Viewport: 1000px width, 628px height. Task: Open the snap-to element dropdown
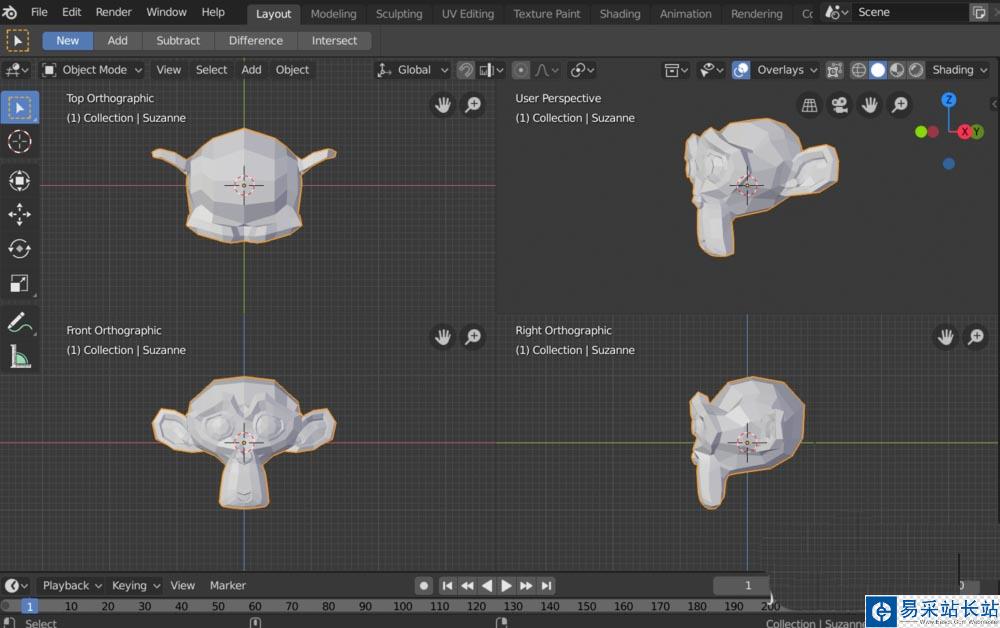(x=491, y=70)
